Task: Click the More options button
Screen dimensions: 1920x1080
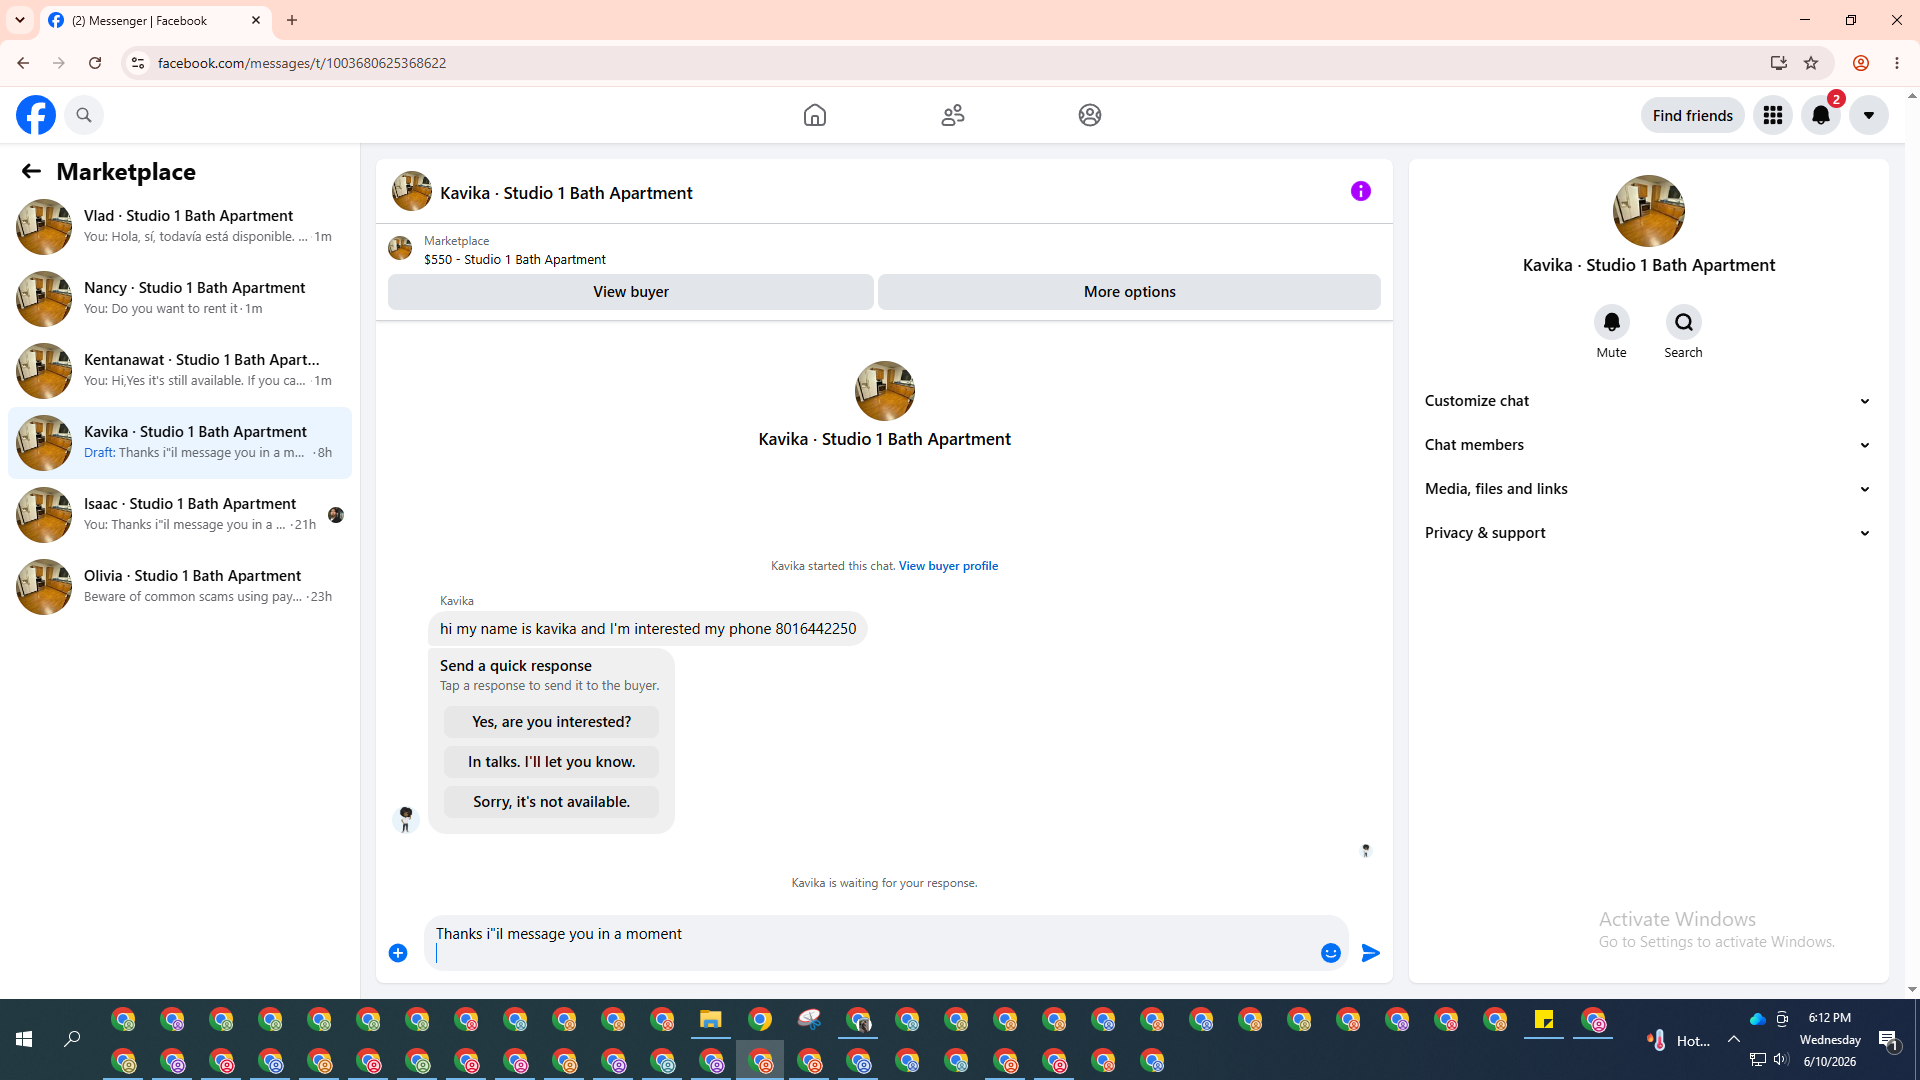Action: point(1129,292)
